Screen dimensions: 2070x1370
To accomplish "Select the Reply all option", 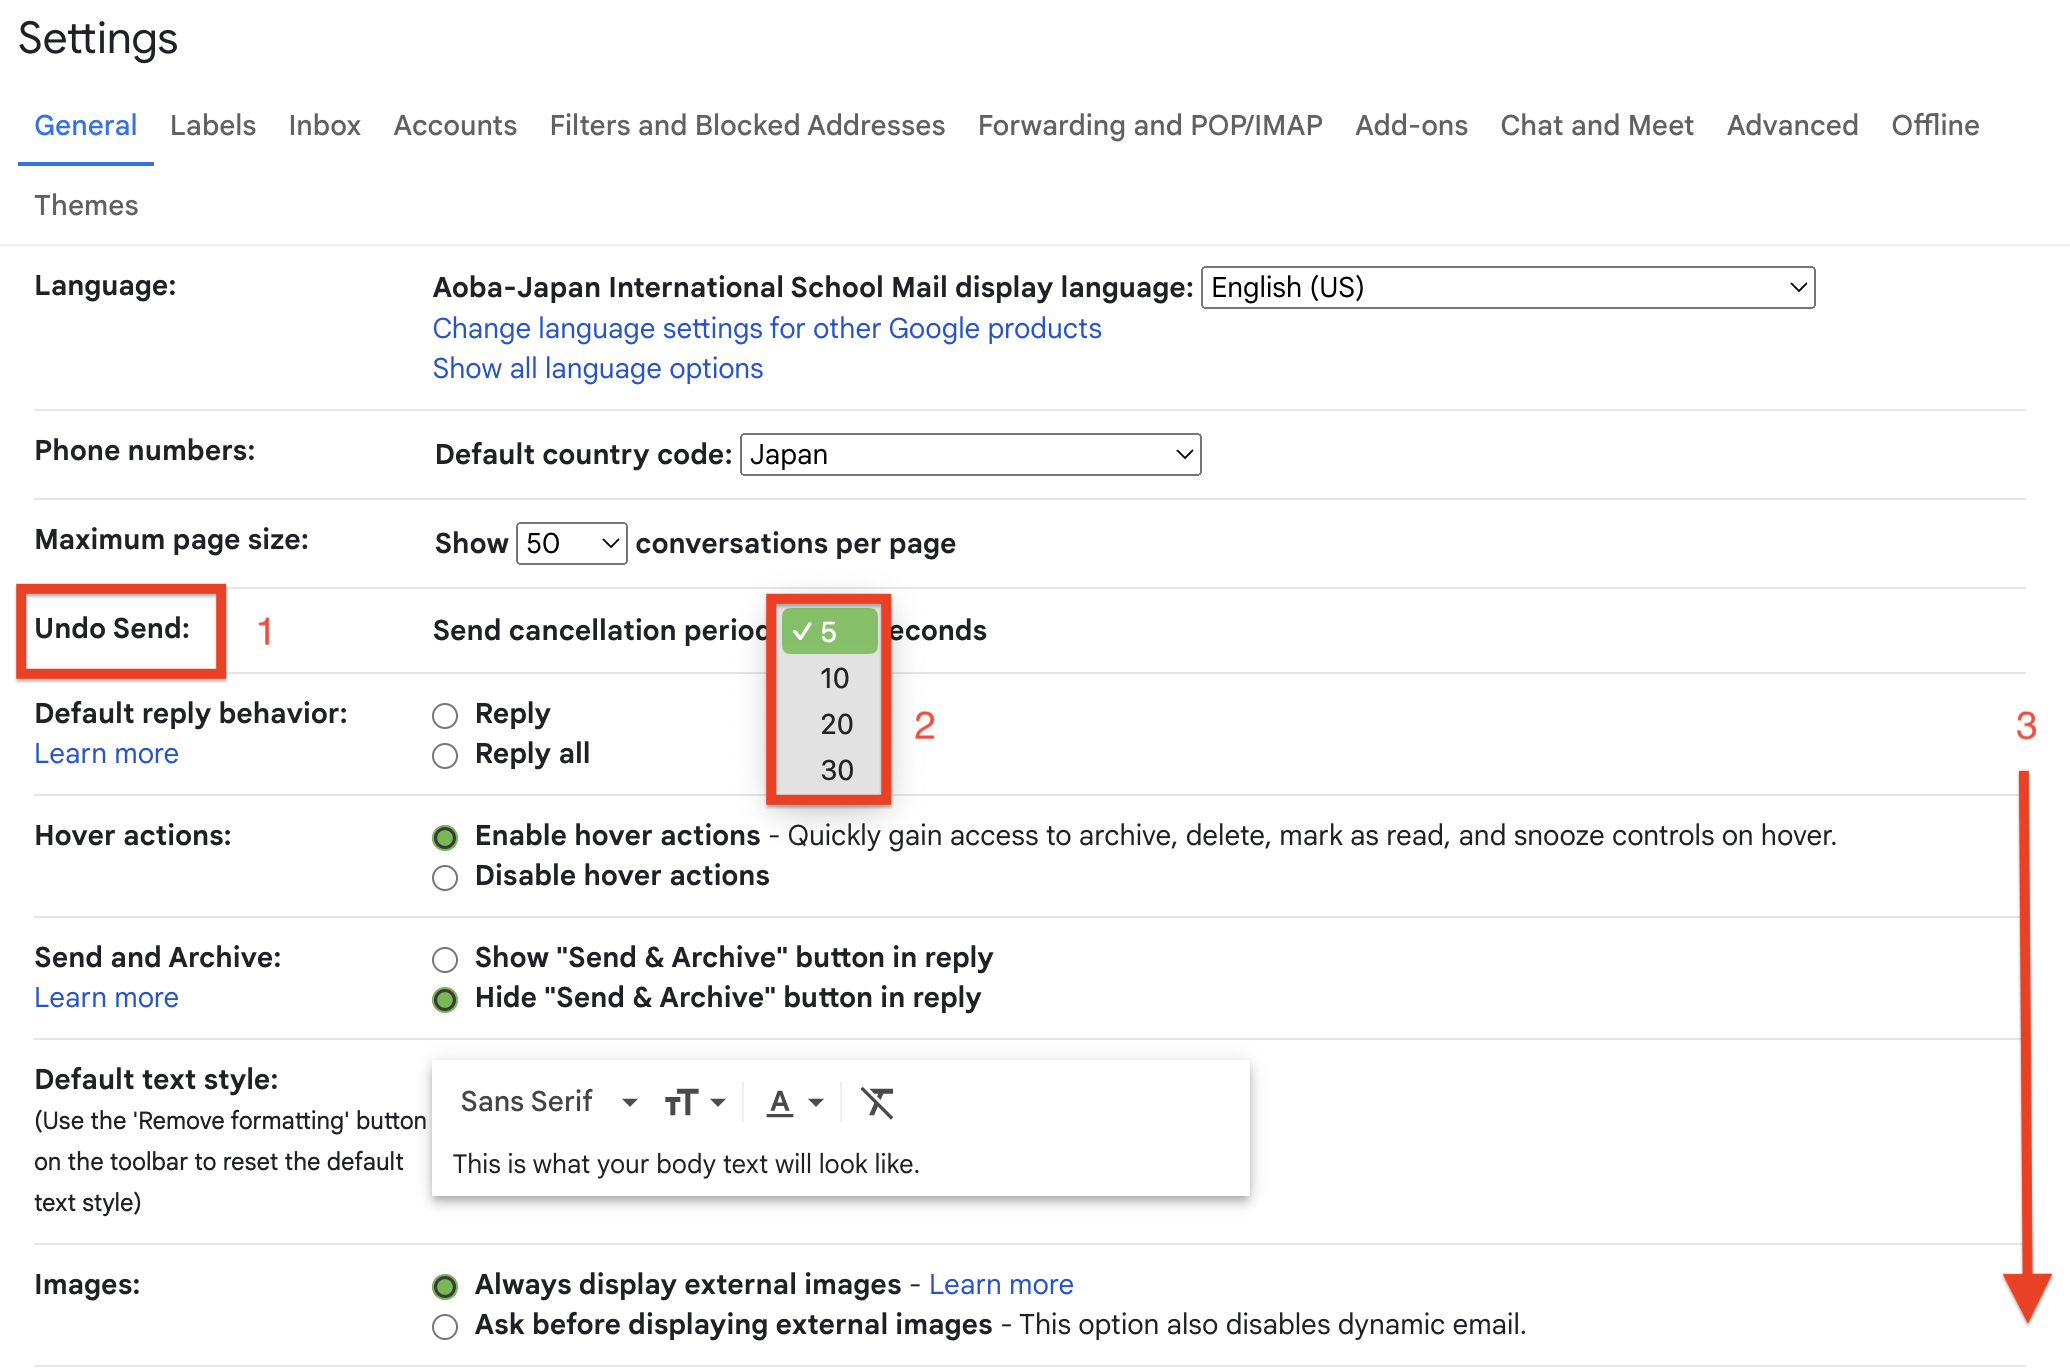I will tap(444, 756).
